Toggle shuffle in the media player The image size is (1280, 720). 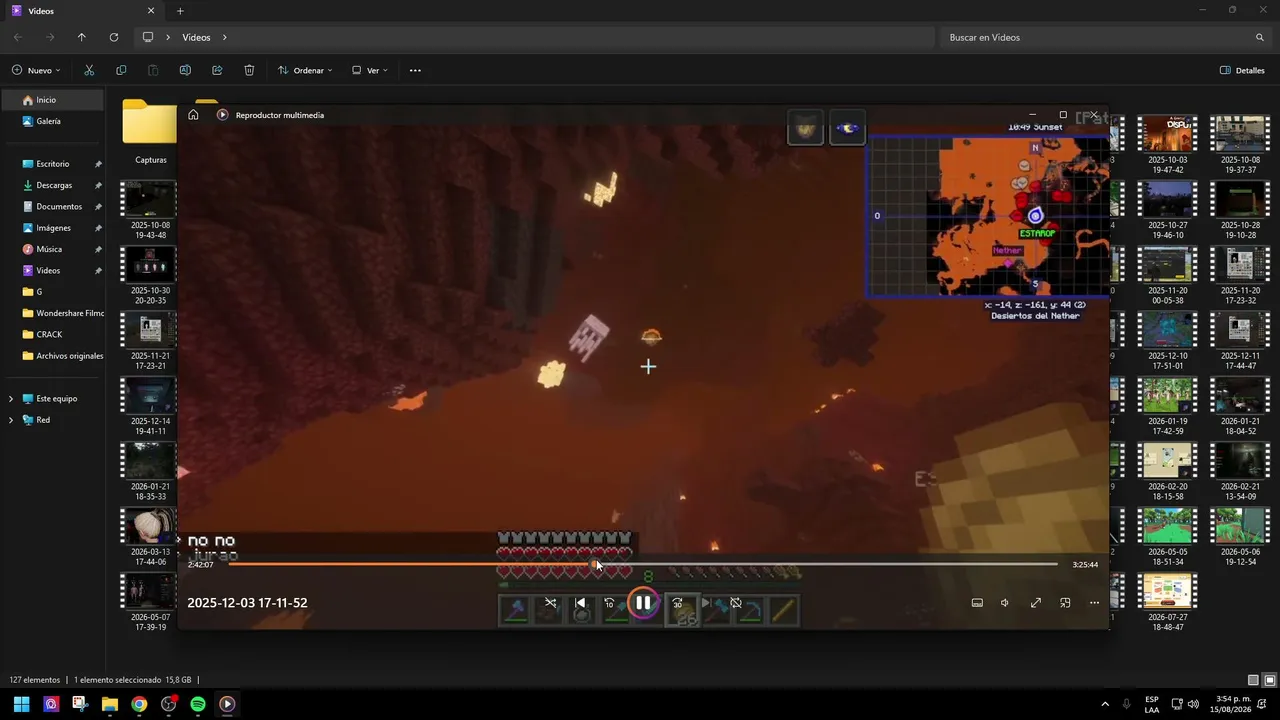pyautogui.click(x=550, y=603)
